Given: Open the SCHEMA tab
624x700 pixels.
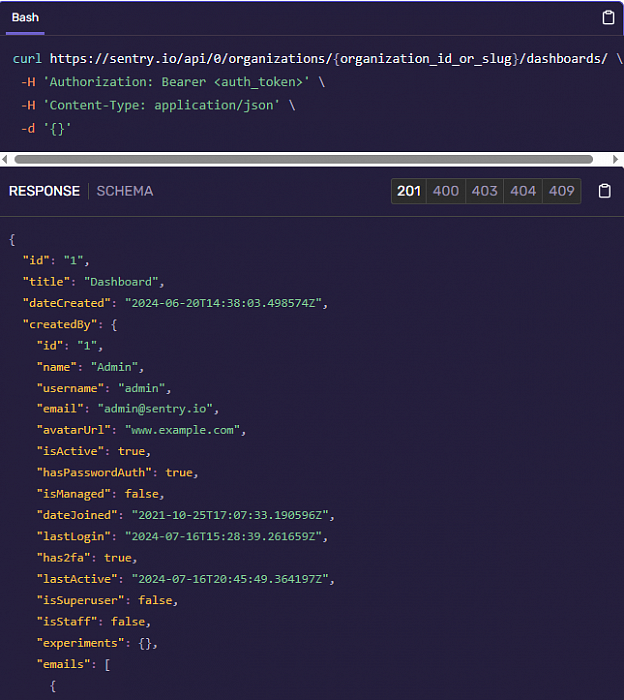Looking at the screenshot, I should 125,191.
